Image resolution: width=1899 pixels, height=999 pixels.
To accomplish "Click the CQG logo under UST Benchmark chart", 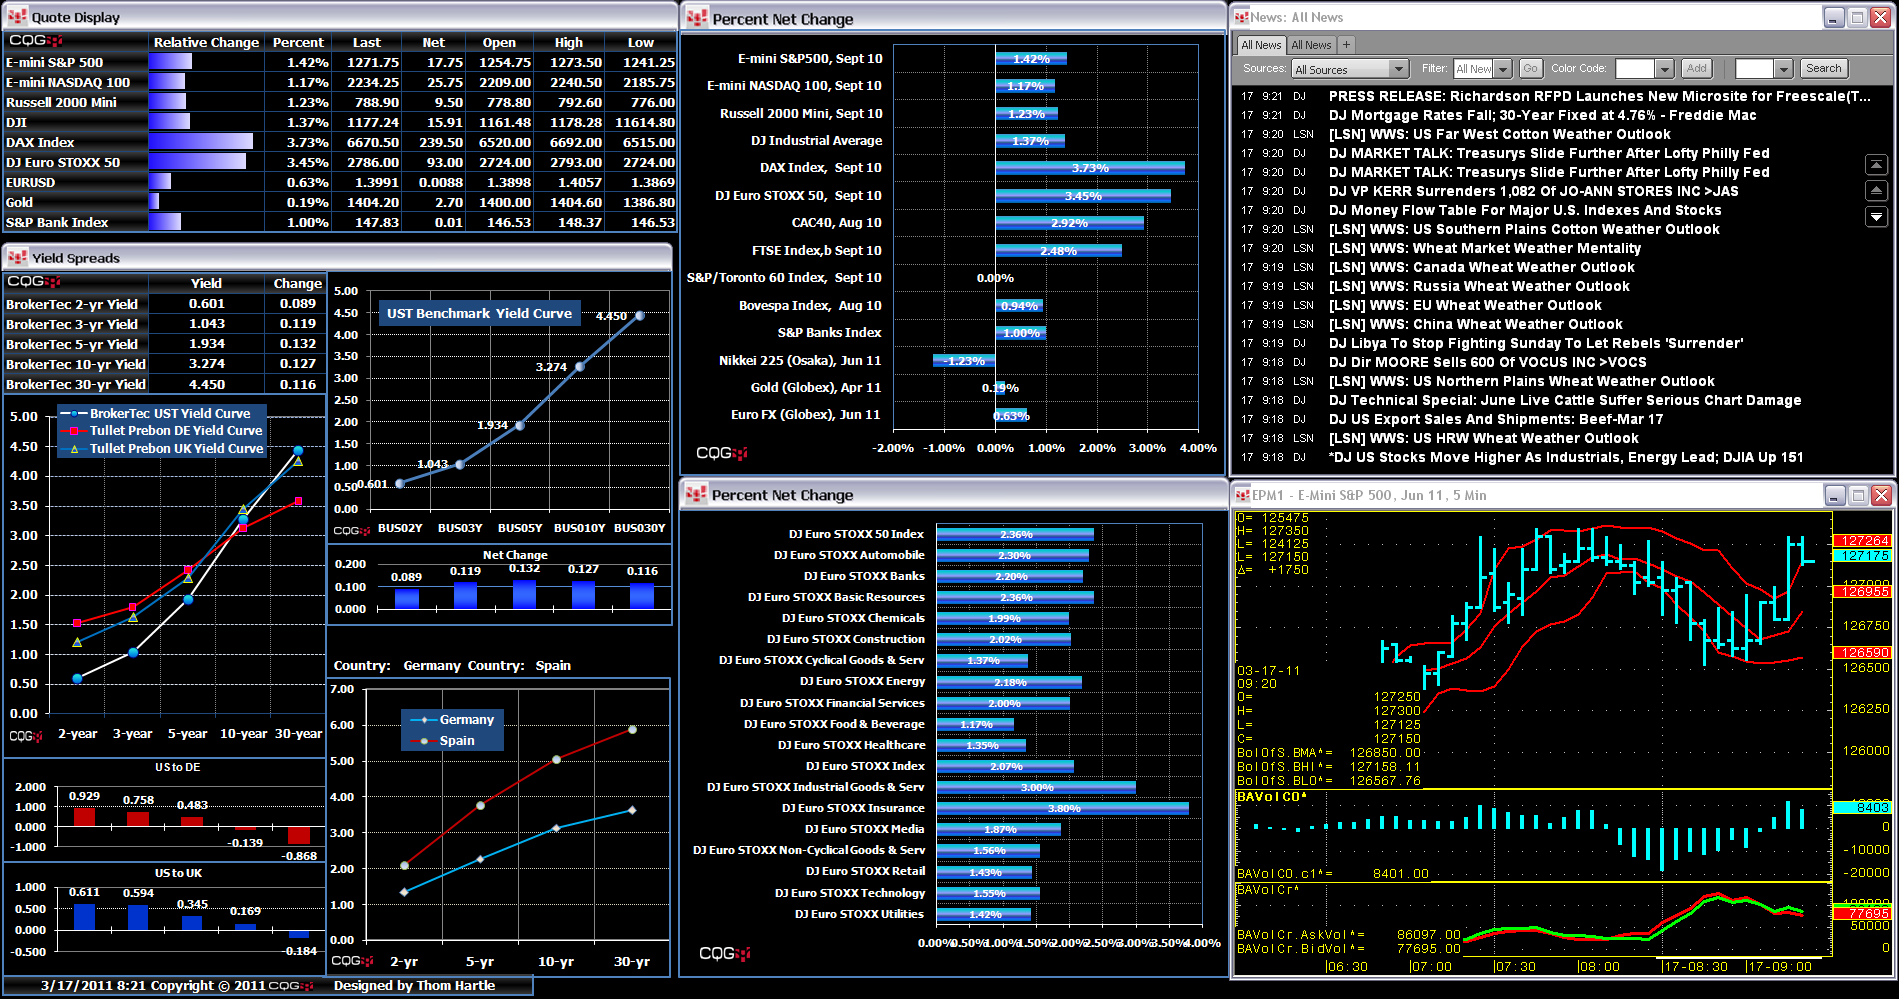I will tap(353, 530).
